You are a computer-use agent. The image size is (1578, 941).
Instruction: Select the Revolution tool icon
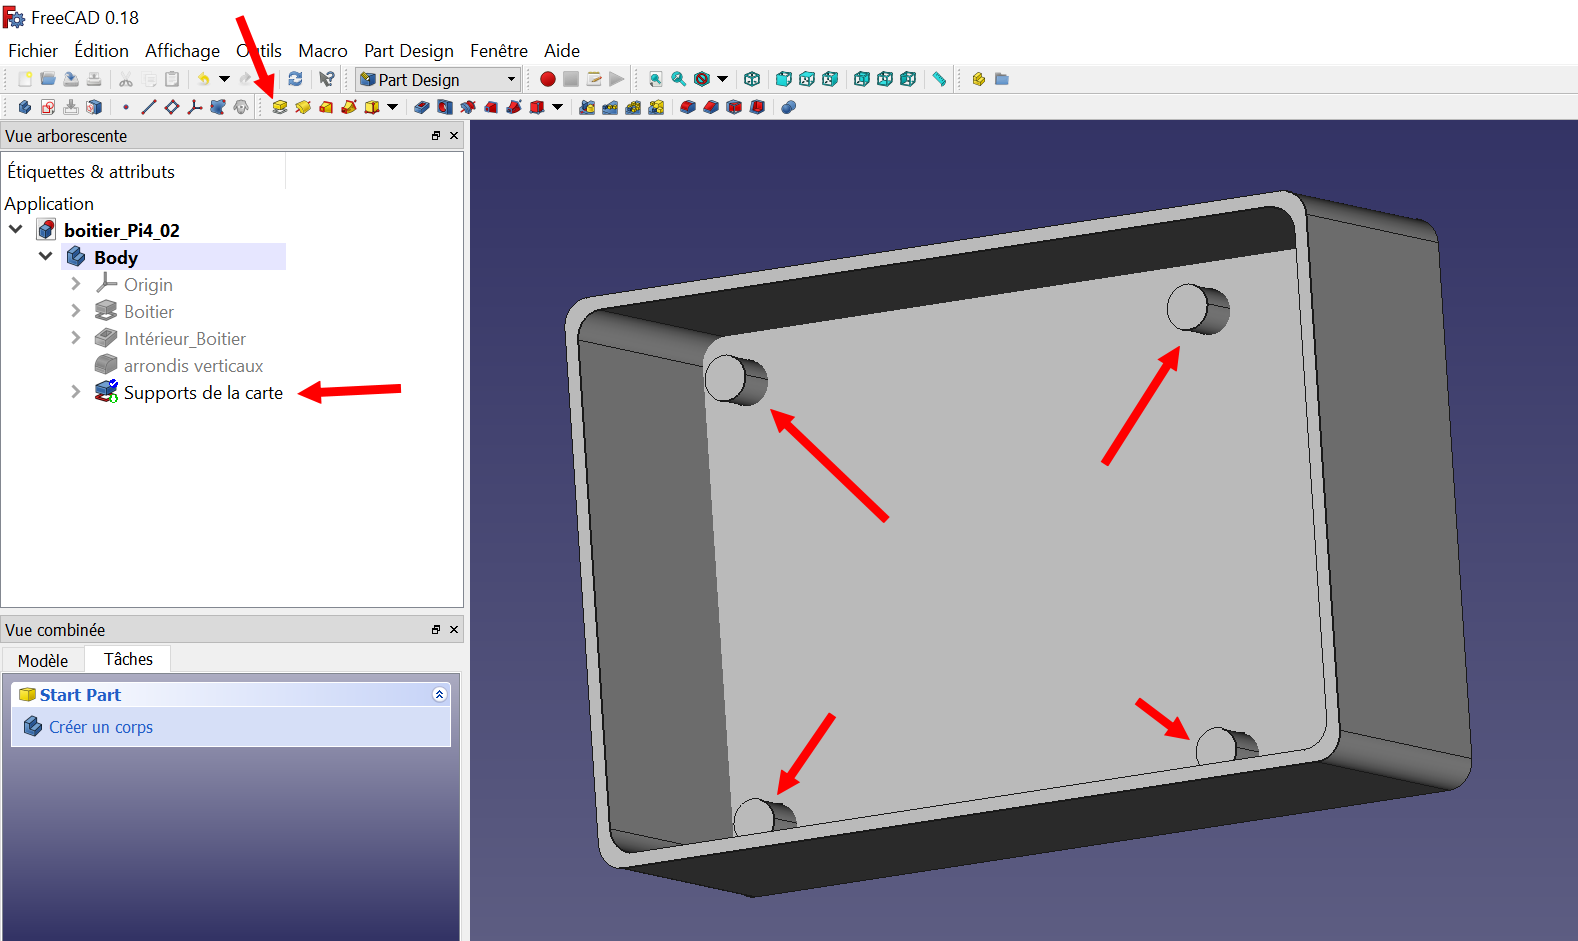point(303,107)
